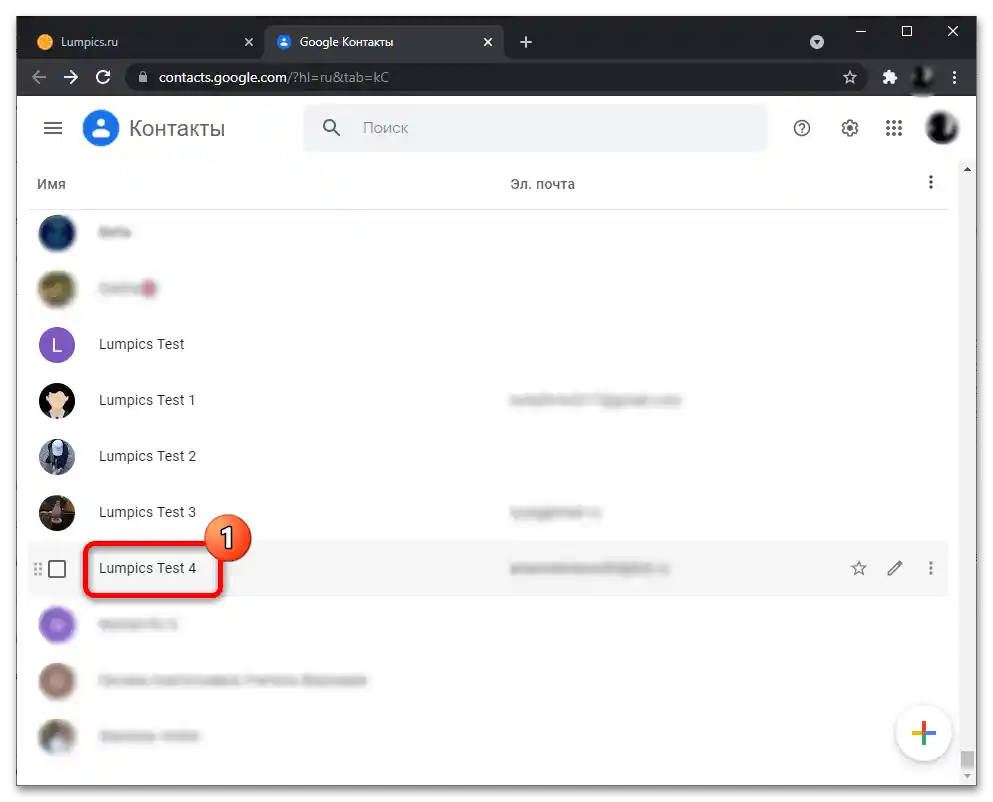Image resolution: width=993 pixels, height=802 pixels.
Task: Focus the Поиск search field
Action: [535, 128]
